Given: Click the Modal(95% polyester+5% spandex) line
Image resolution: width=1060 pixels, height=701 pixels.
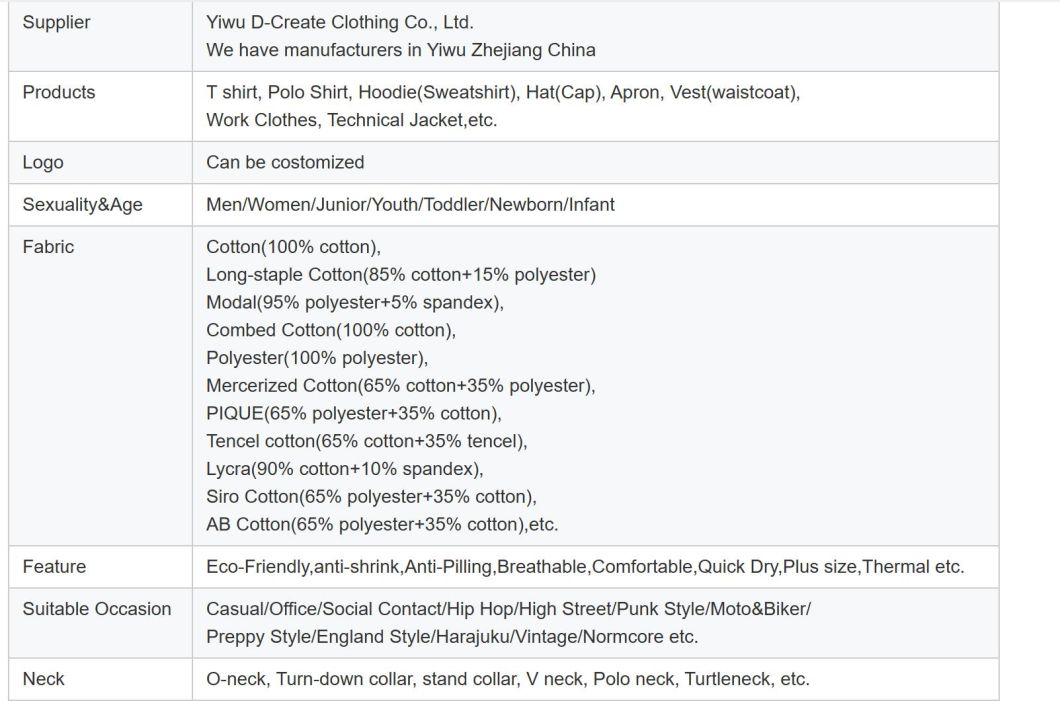Looking at the screenshot, I should click(355, 303).
